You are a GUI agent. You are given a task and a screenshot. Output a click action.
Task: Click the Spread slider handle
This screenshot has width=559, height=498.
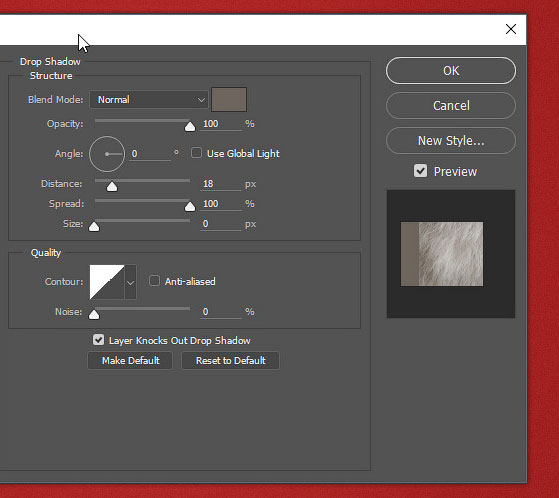click(x=190, y=206)
